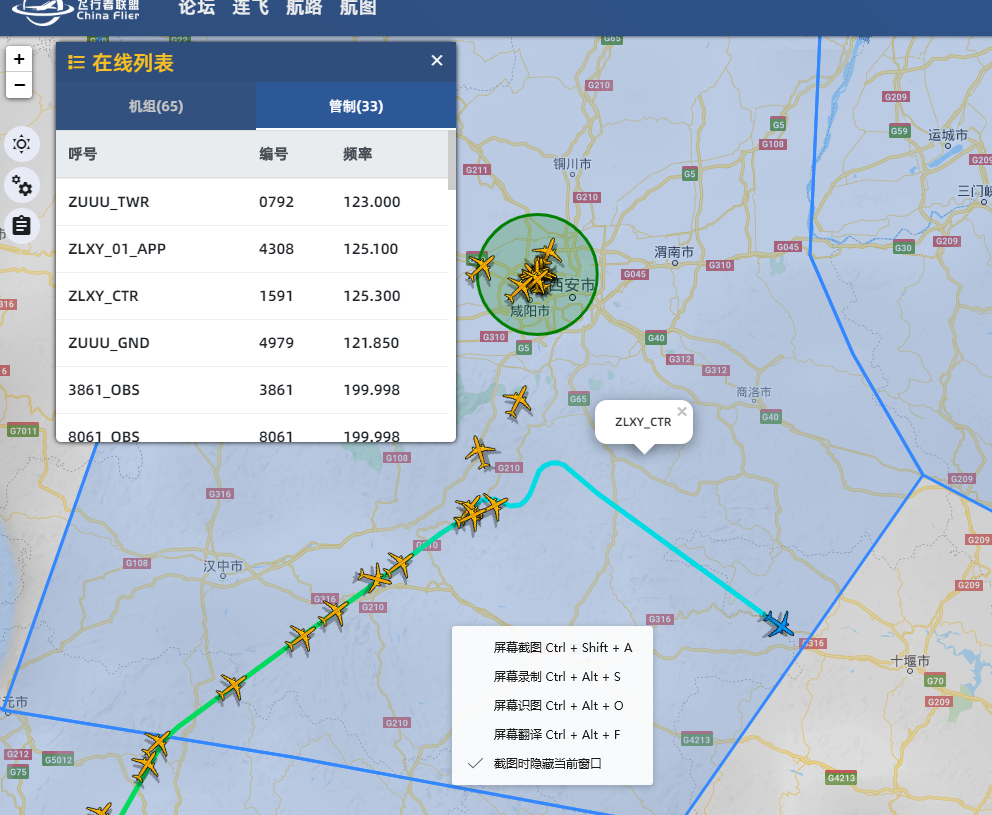Zoom out using the minus button
Image resolution: width=992 pixels, height=815 pixels.
click(19, 85)
